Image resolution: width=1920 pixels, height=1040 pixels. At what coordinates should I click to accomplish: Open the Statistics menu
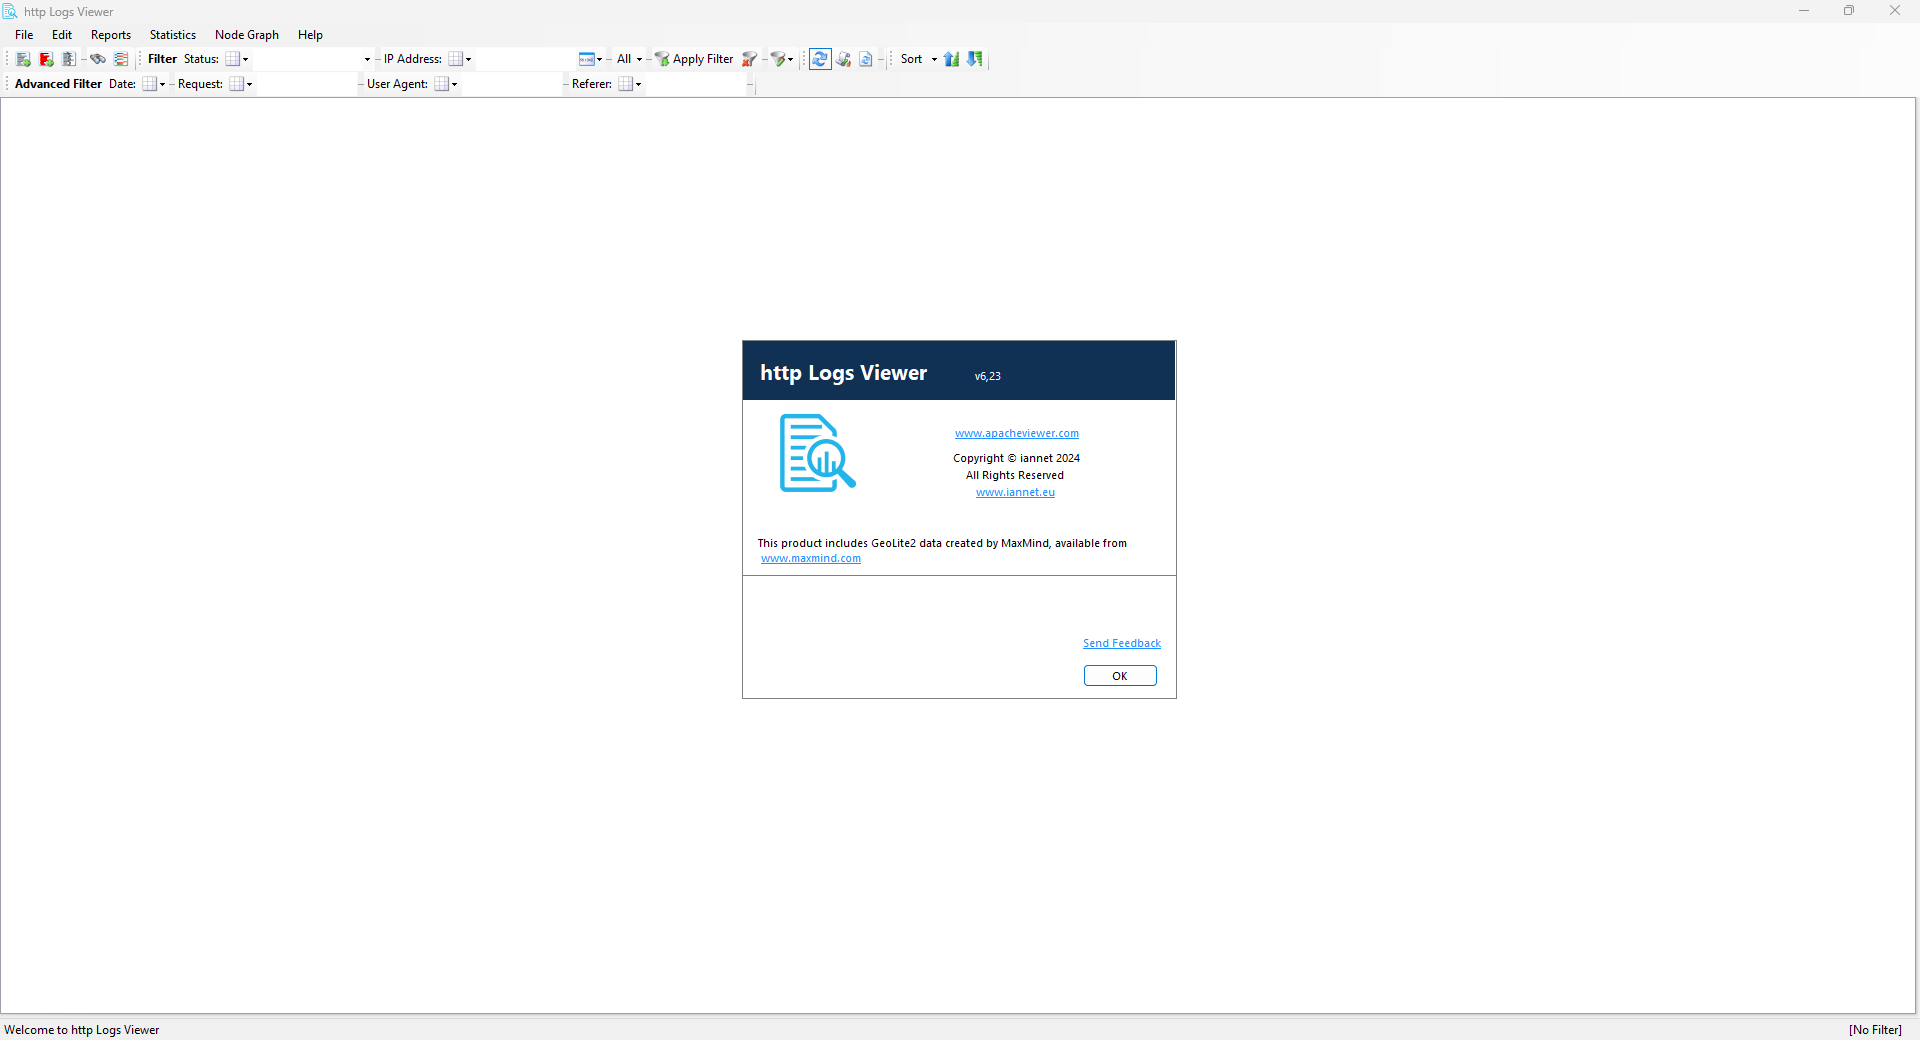coord(173,35)
